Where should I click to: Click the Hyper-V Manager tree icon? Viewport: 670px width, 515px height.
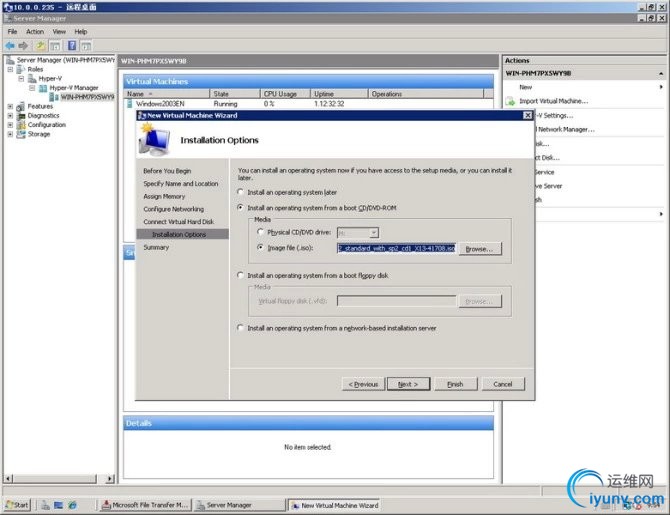[43, 88]
